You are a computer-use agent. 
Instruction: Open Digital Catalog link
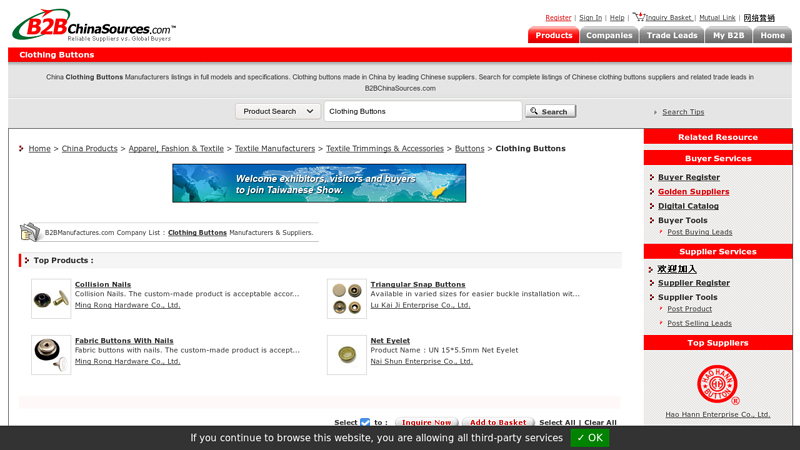click(688, 206)
